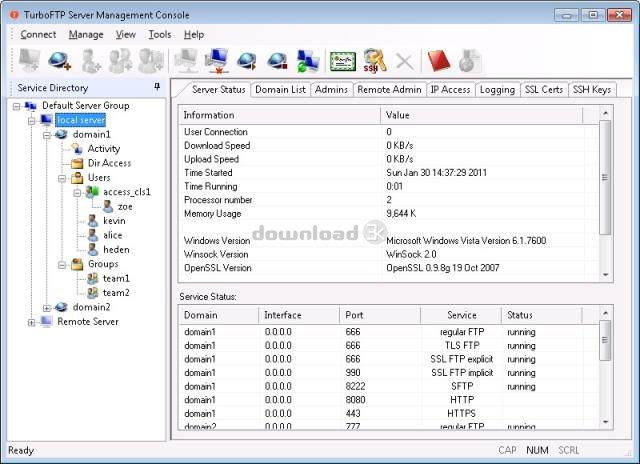
Task: Collapse the local server tree node
Action: (x=31, y=121)
